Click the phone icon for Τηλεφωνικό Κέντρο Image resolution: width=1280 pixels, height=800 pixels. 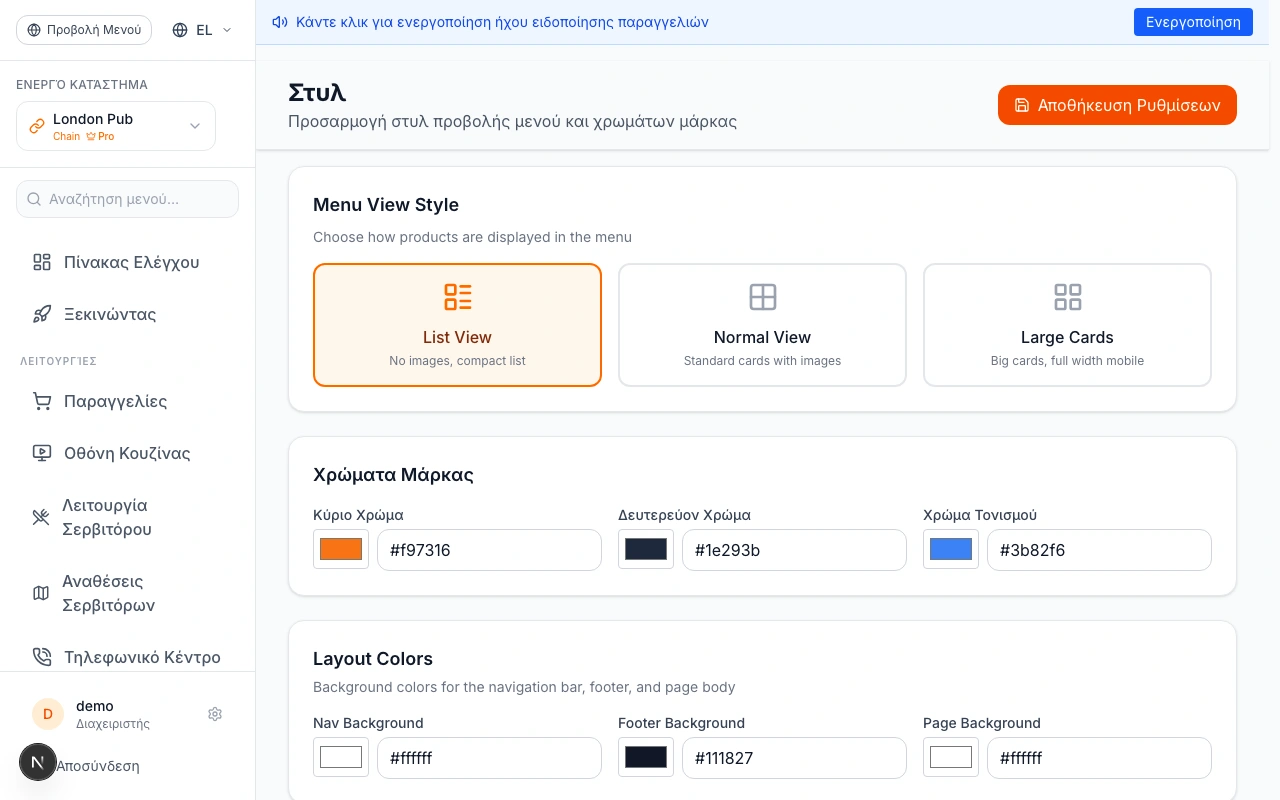pyautogui.click(x=42, y=657)
